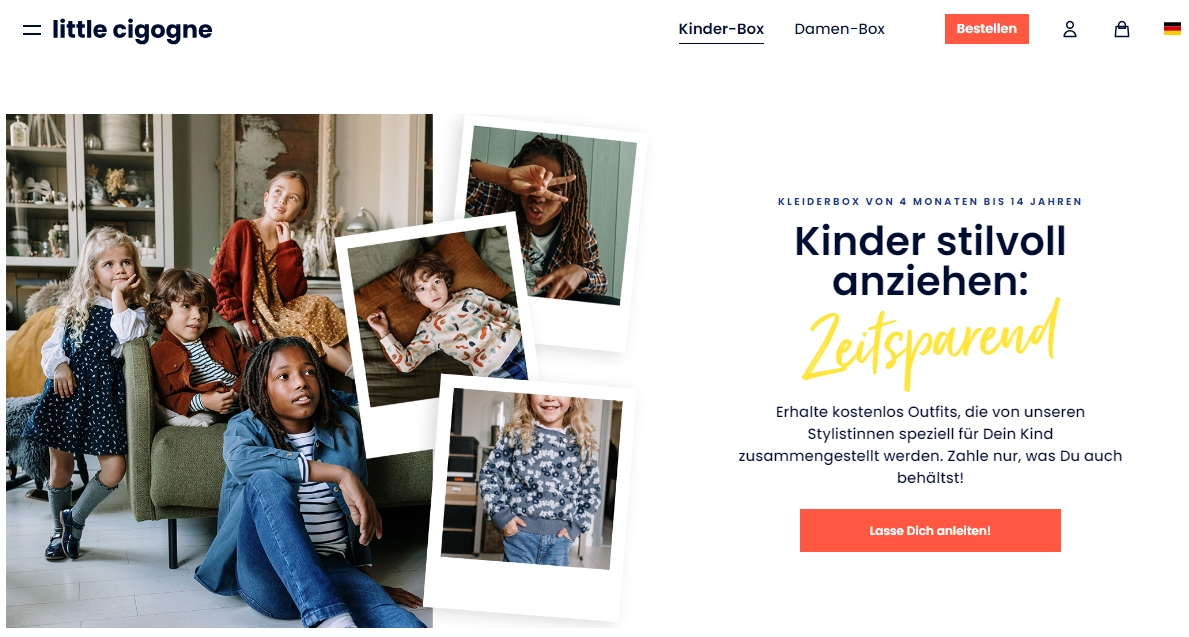
Task: Click the user account icon
Action: [x=1069, y=30]
